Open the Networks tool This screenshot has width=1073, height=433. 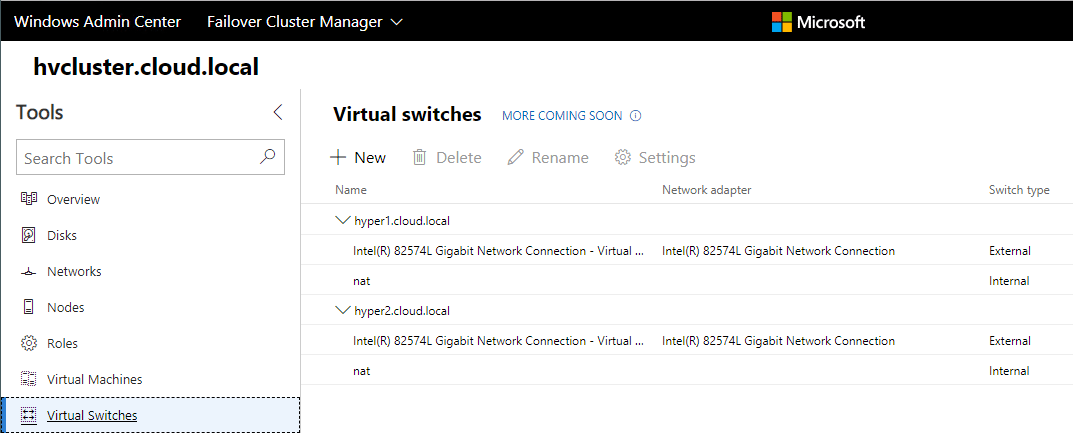pos(74,271)
